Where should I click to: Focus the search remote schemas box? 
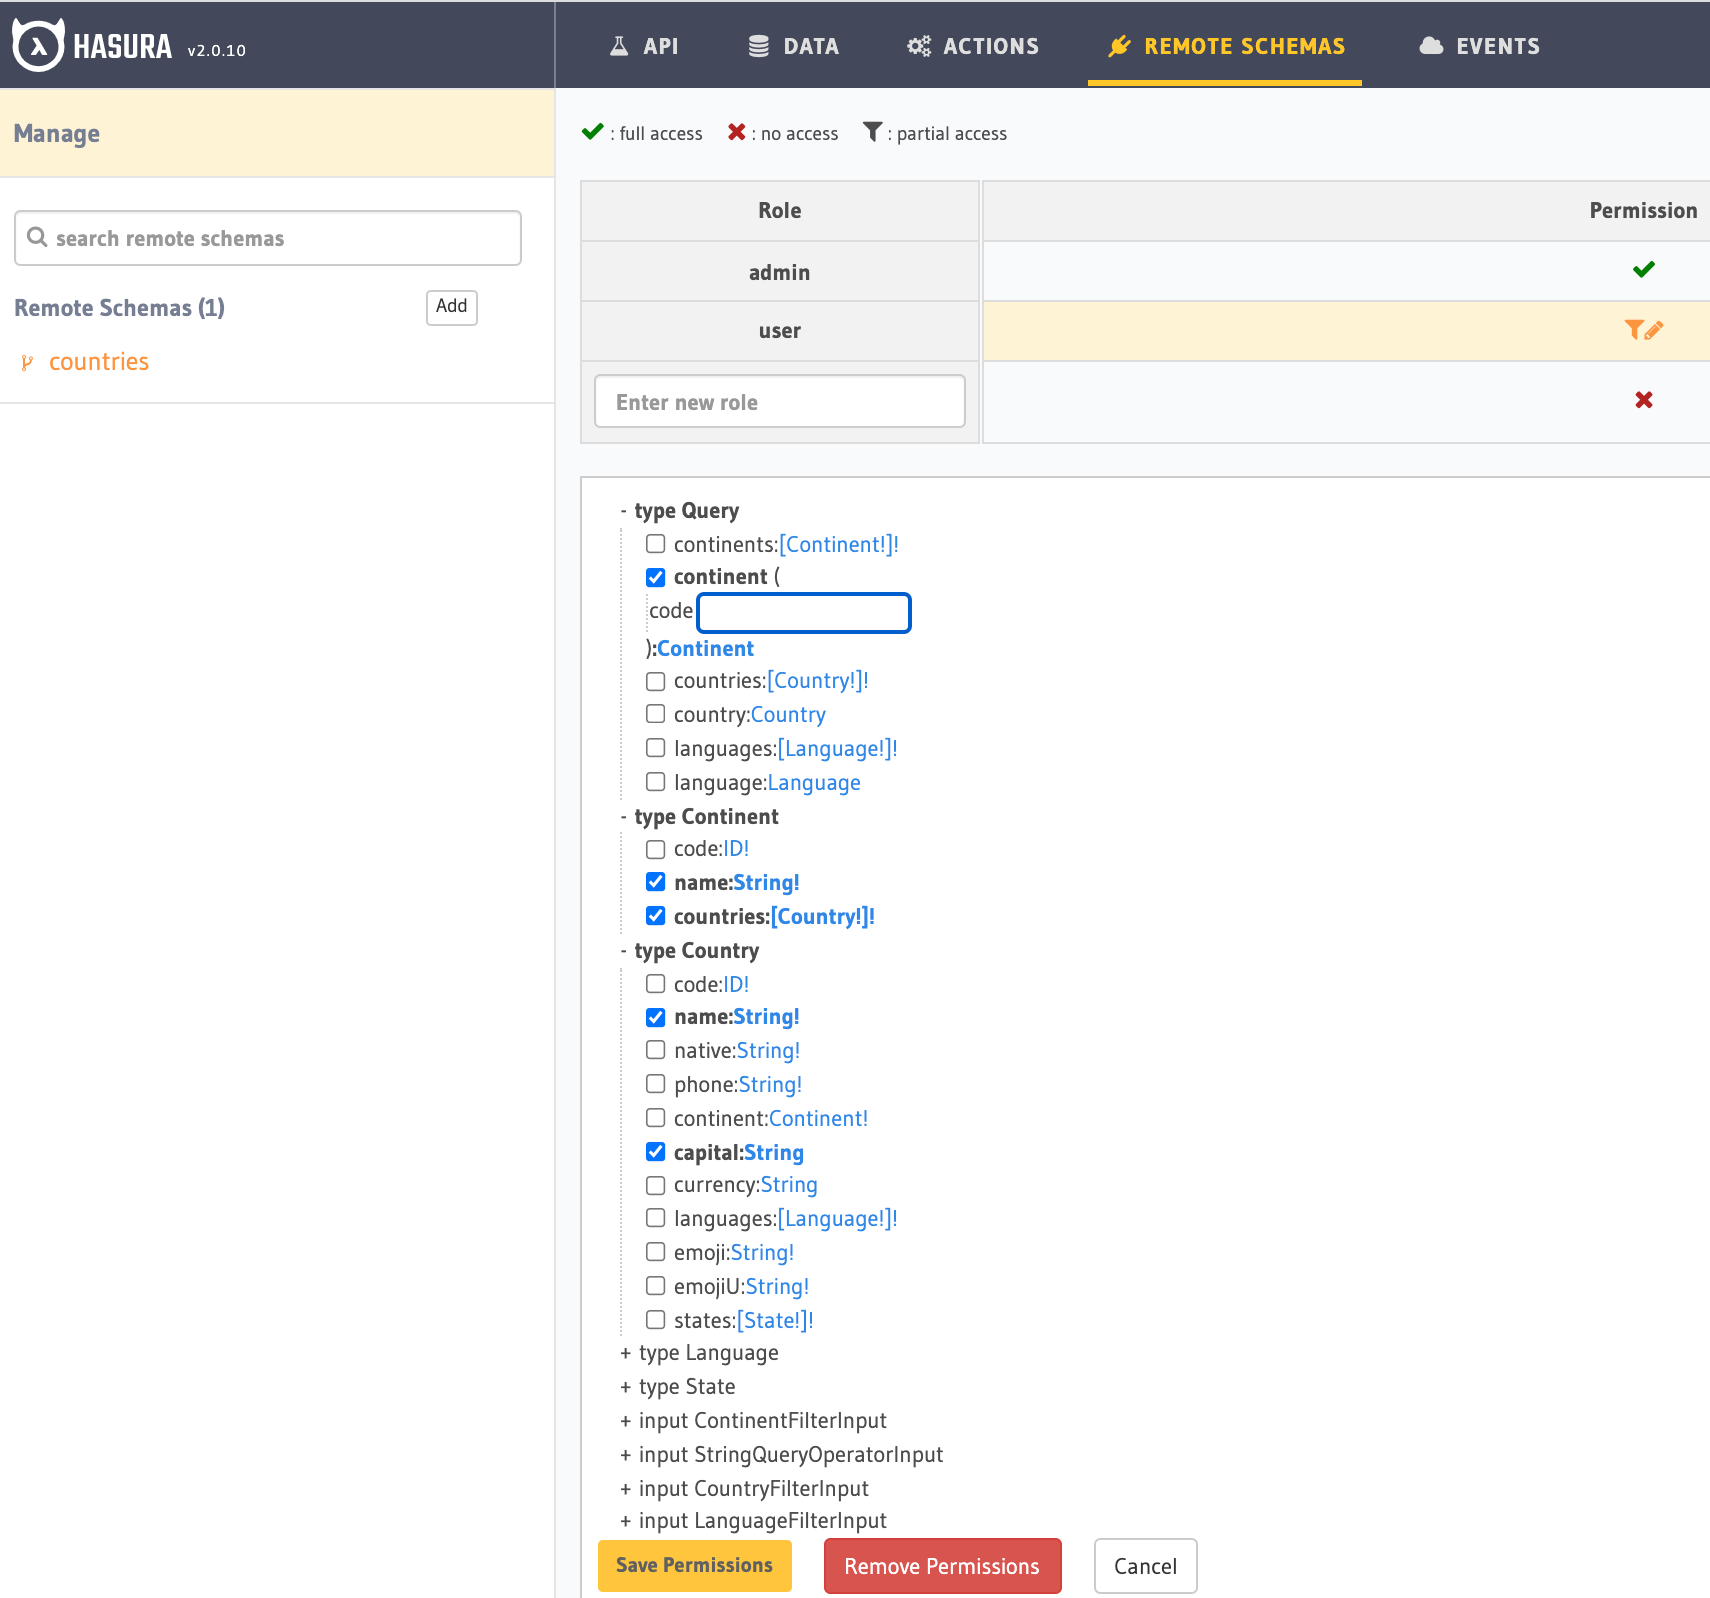point(268,238)
